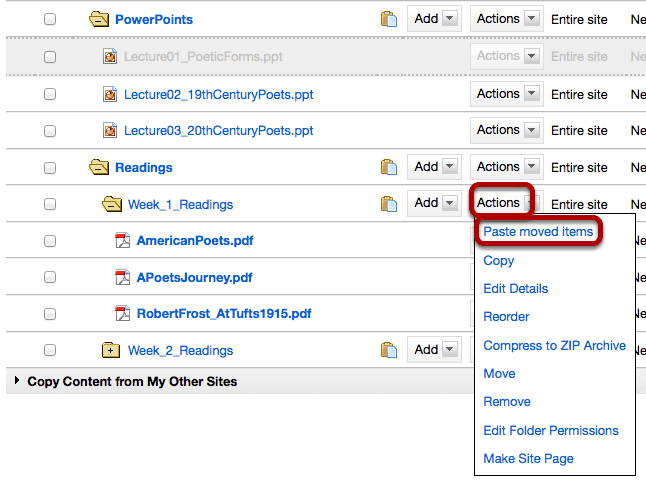
Task: Click paste clipboard icon in Readings row
Action: (389, 167)
